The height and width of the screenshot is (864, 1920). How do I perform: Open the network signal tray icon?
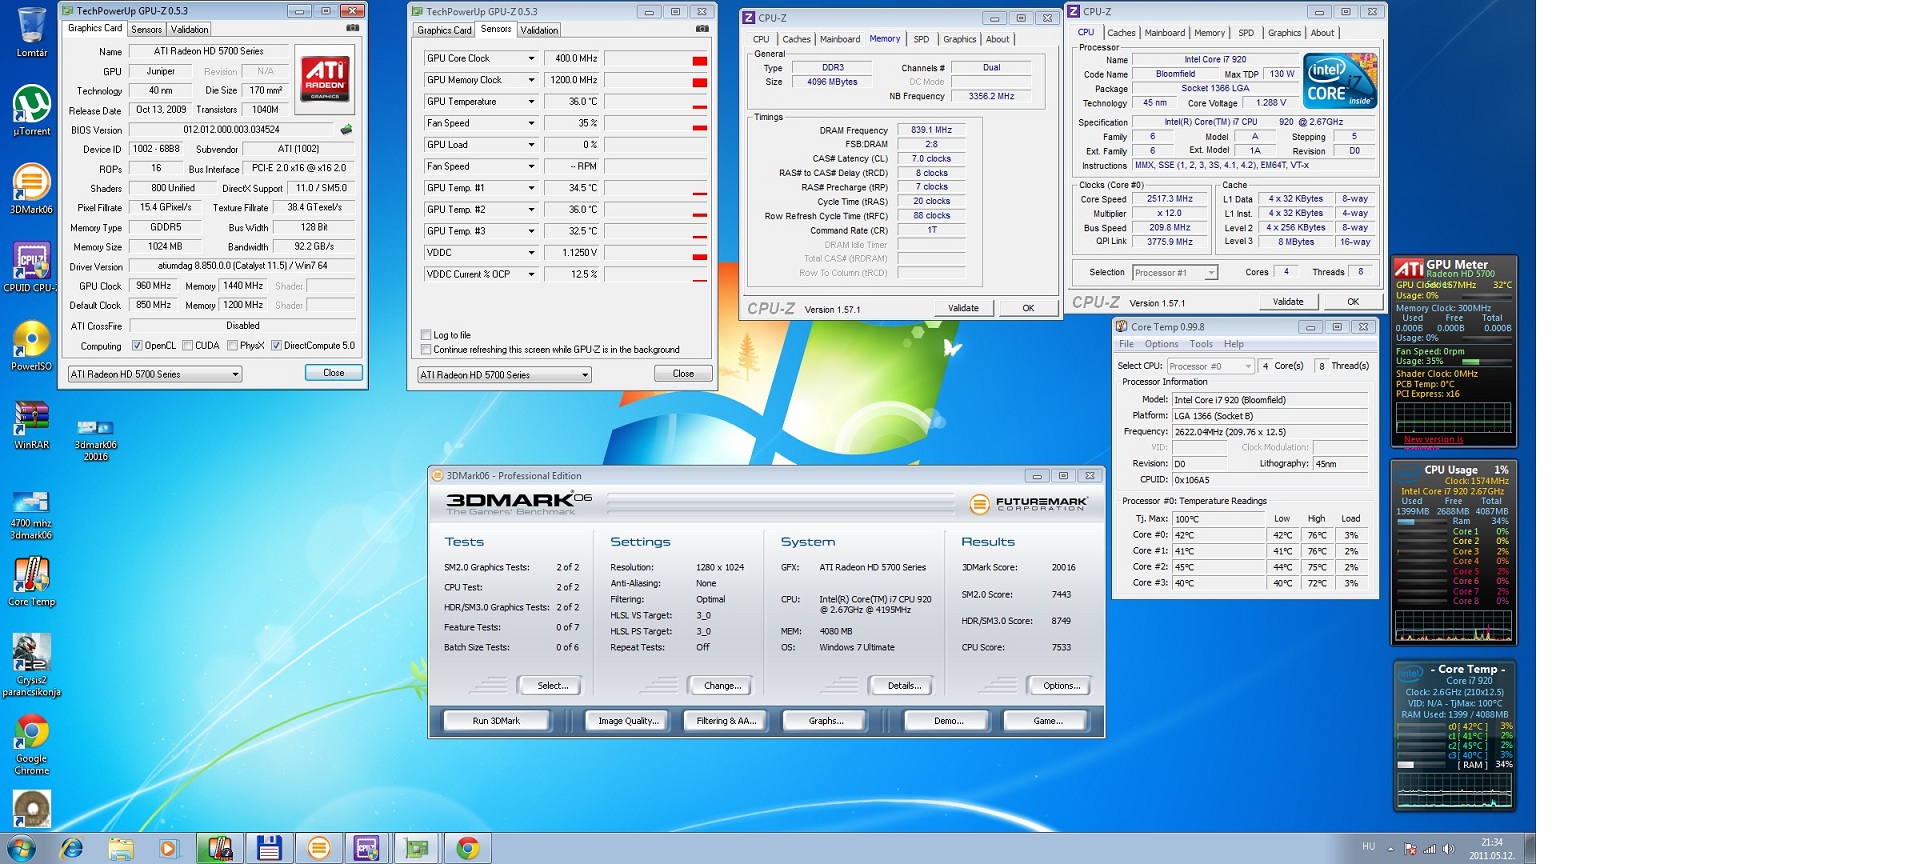coord(1429,849)
